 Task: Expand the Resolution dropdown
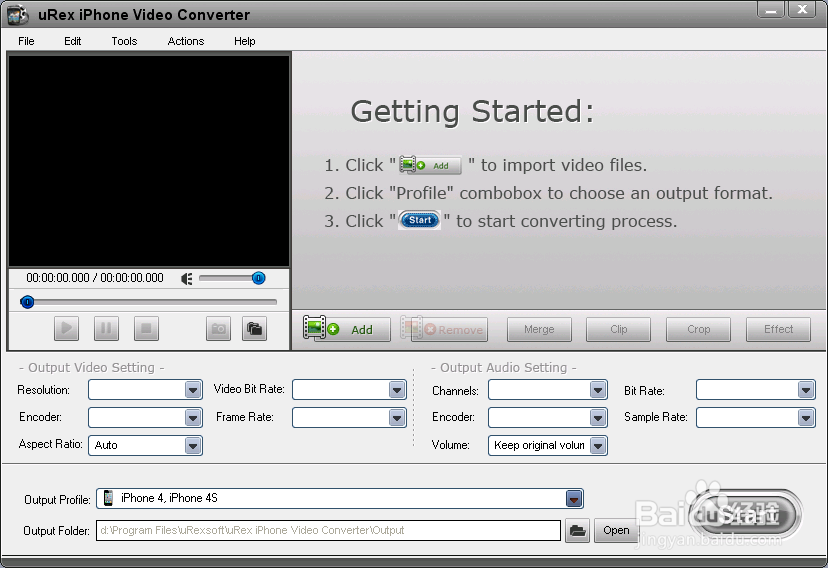click(193, 390)
